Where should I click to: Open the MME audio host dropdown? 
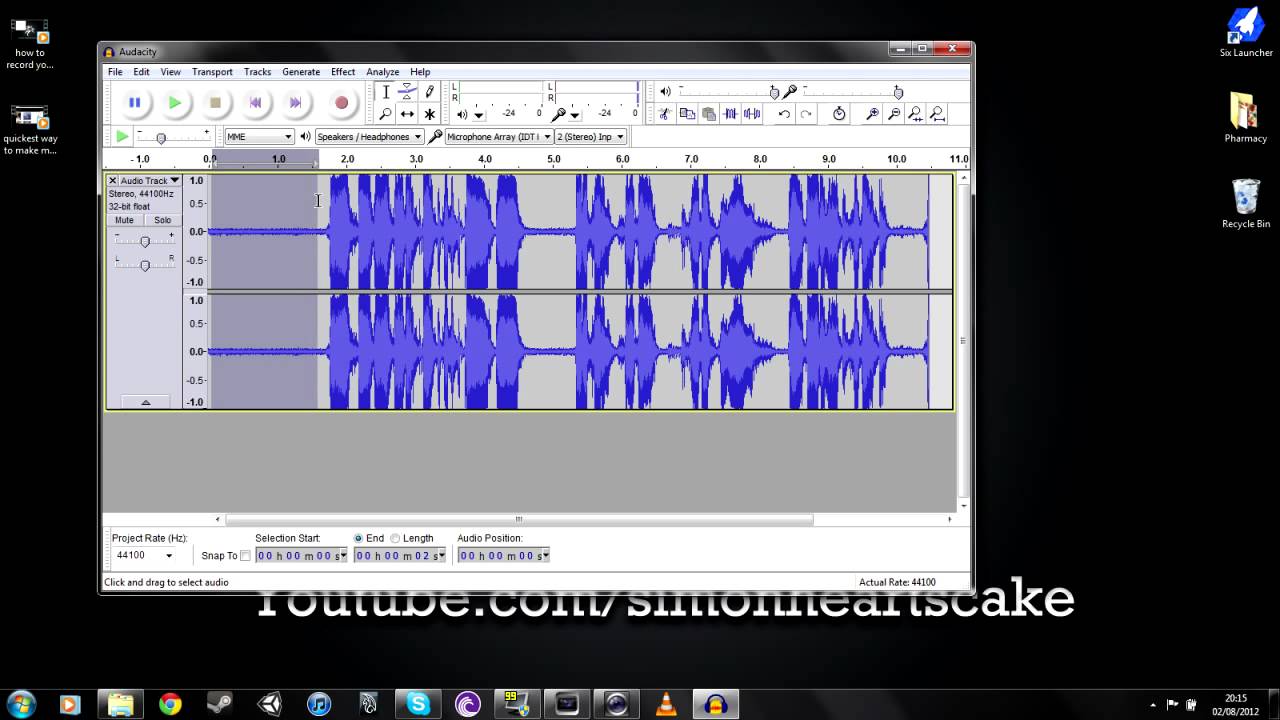point(259,137)
